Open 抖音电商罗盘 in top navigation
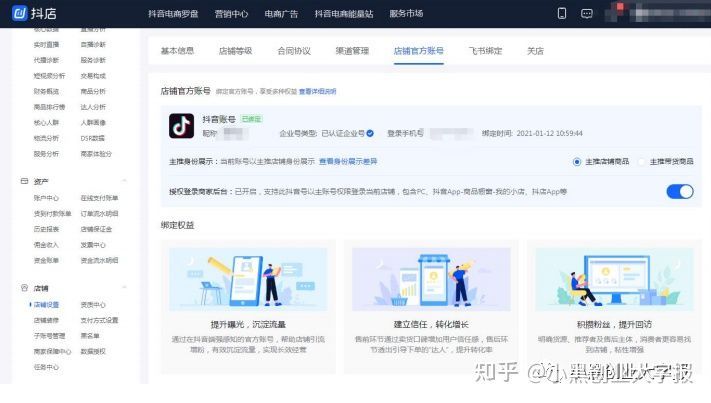711x403 pixels. (x=173, y=14)
